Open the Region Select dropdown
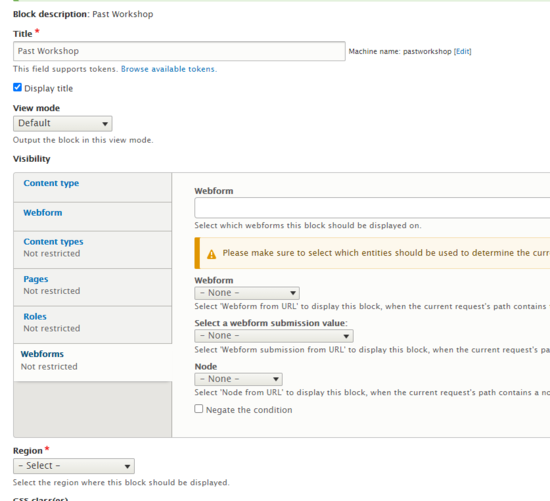This screenshot has width=550, height=501. pyautogui.click(x=74, y=466)
